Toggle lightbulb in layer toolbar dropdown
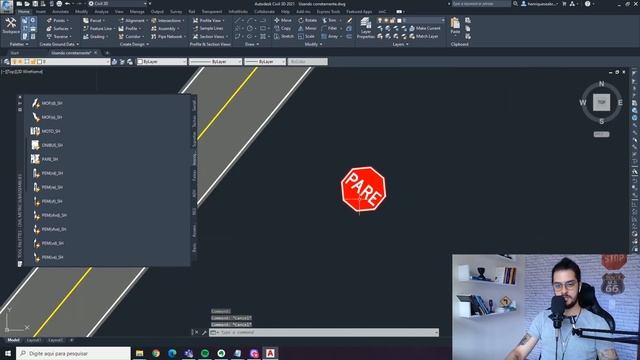The image size is (640, 360). tap(14, 62)
